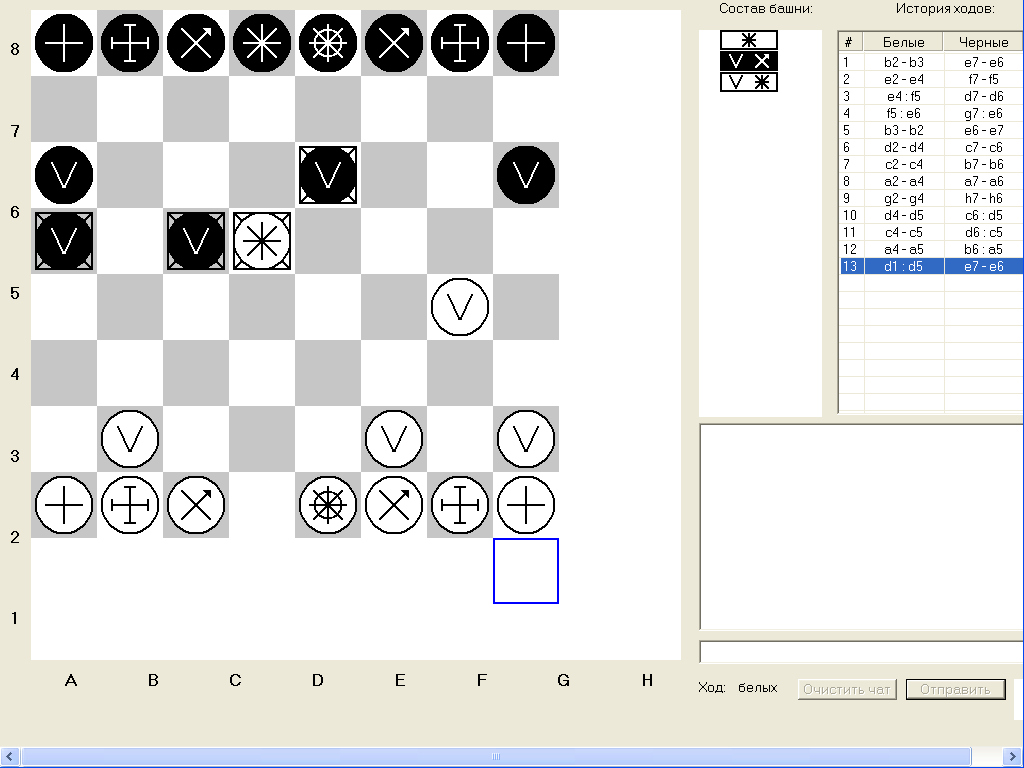Select highlighted move 13 black e7 - e6
Screen dimensions: 1024x768
point(984,266)
